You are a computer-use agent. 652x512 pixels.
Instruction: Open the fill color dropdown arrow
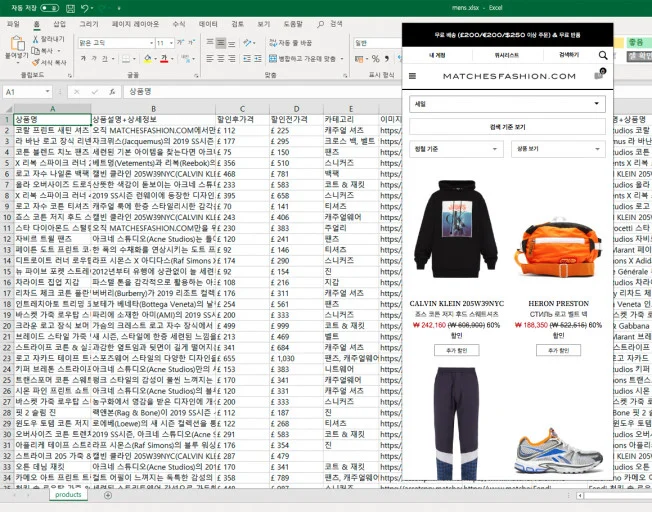(155, 59)
